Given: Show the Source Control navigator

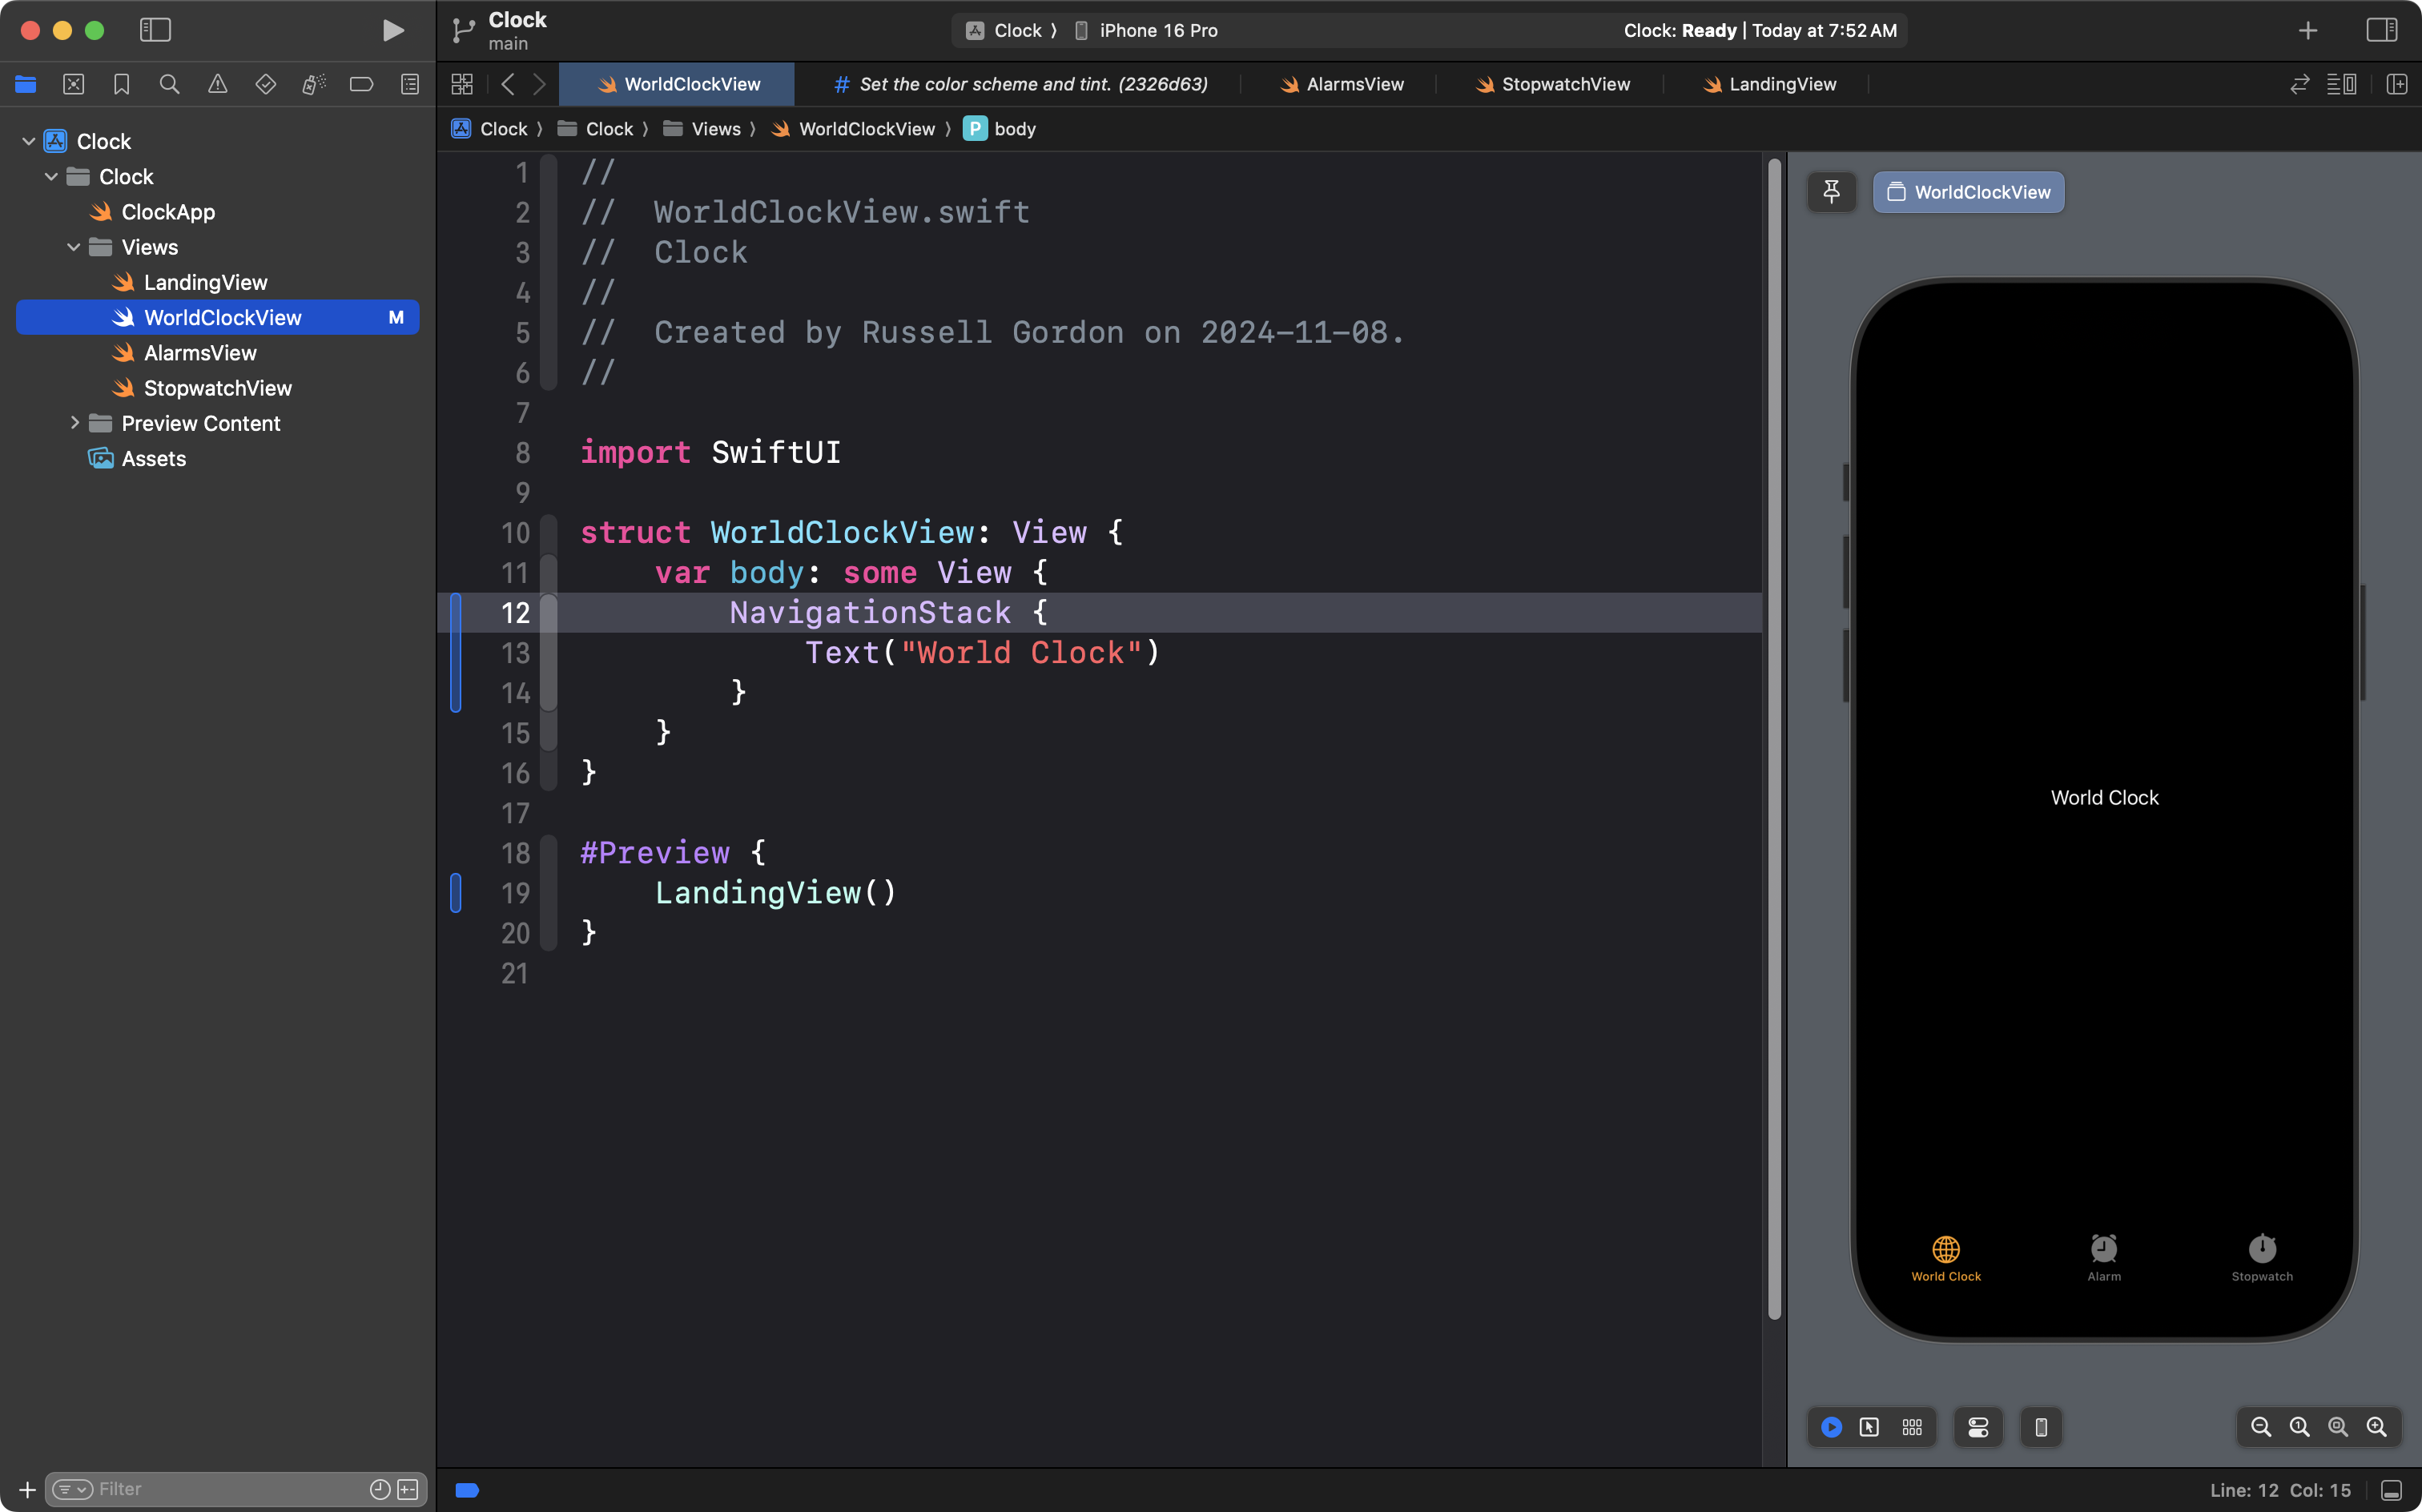Looking at the screenshot, I should pos(73,85).
